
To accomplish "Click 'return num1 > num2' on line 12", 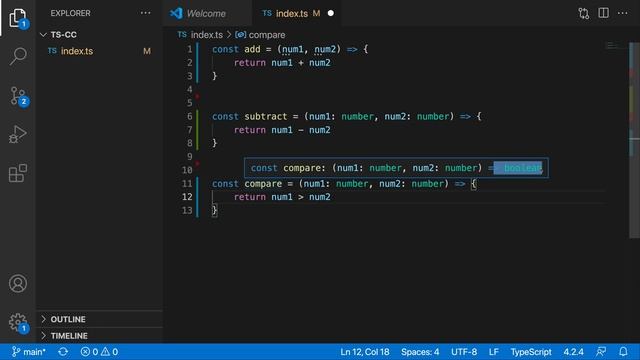I will (x=282, y=197).
